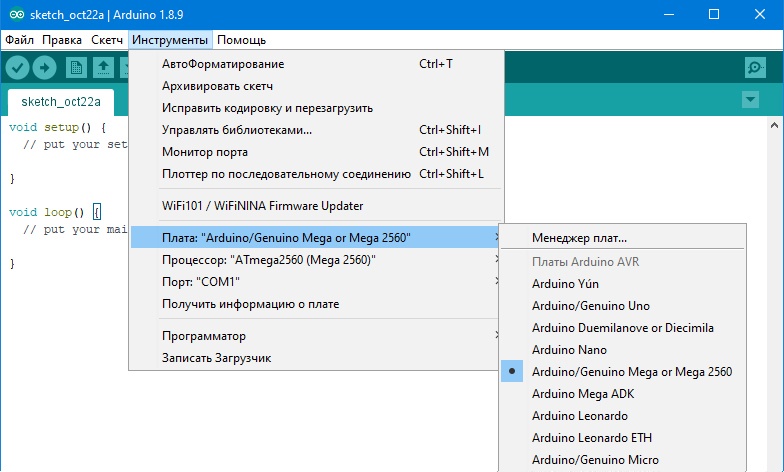This screenshot has width=784, height=472.
Task: Click the Open sketch up-arrow icon
Action: click(103, 68)
